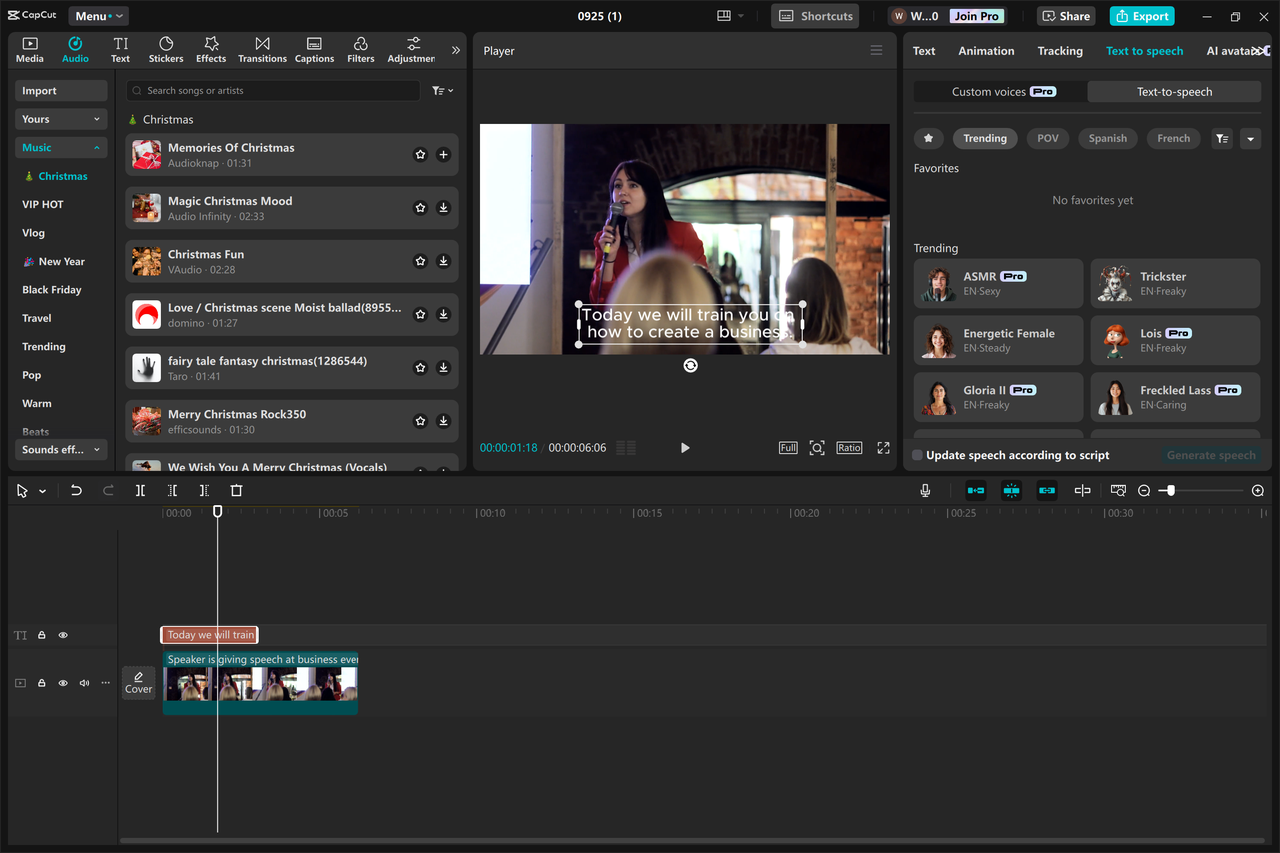Enable Update speech according to script checkbox

tap(917, 455)
